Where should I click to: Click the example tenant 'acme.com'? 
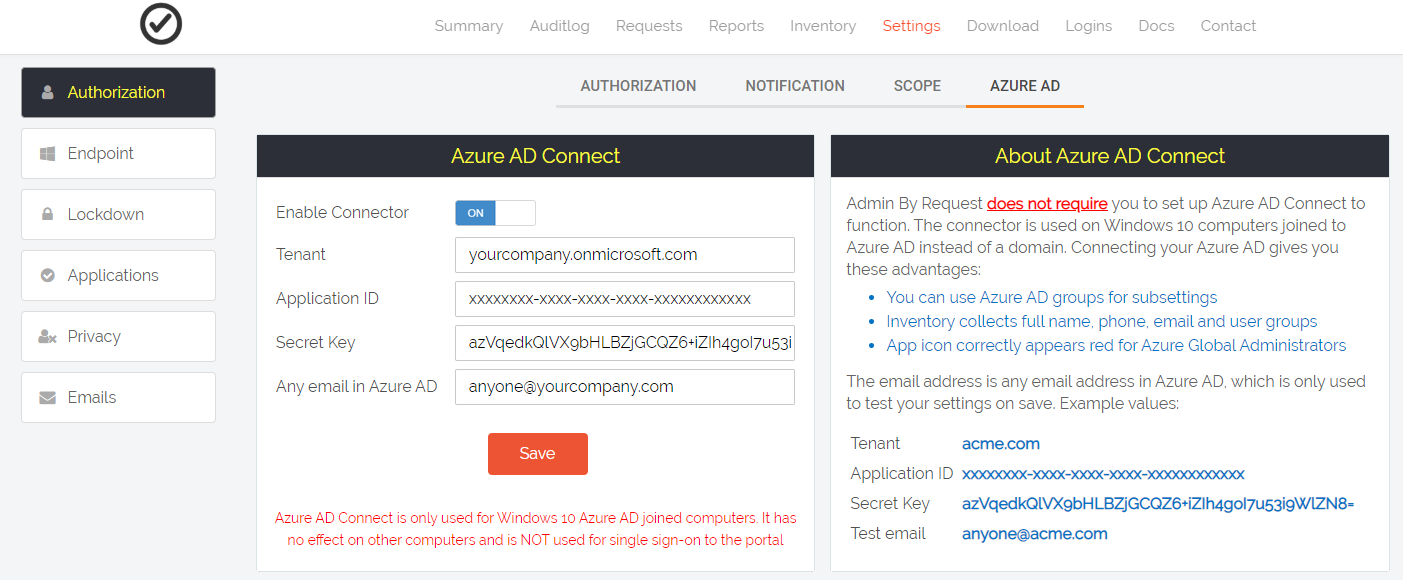(x=1001, y=444)
